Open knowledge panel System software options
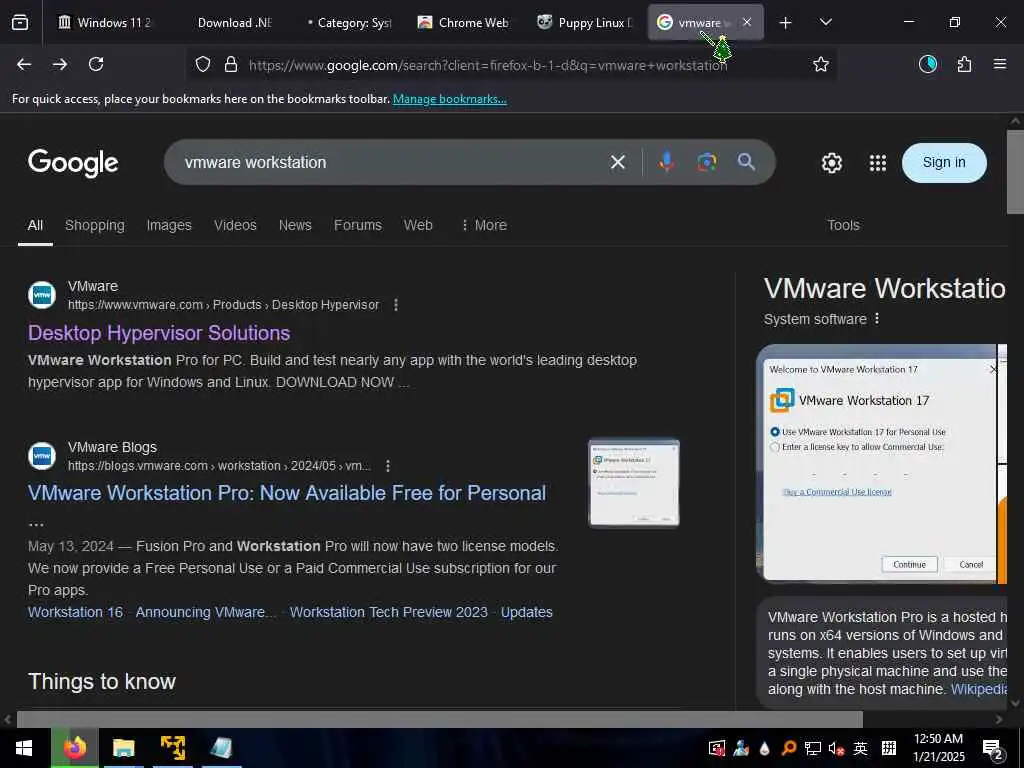This screenshot has height=768, width=1024. pos(877,319)
